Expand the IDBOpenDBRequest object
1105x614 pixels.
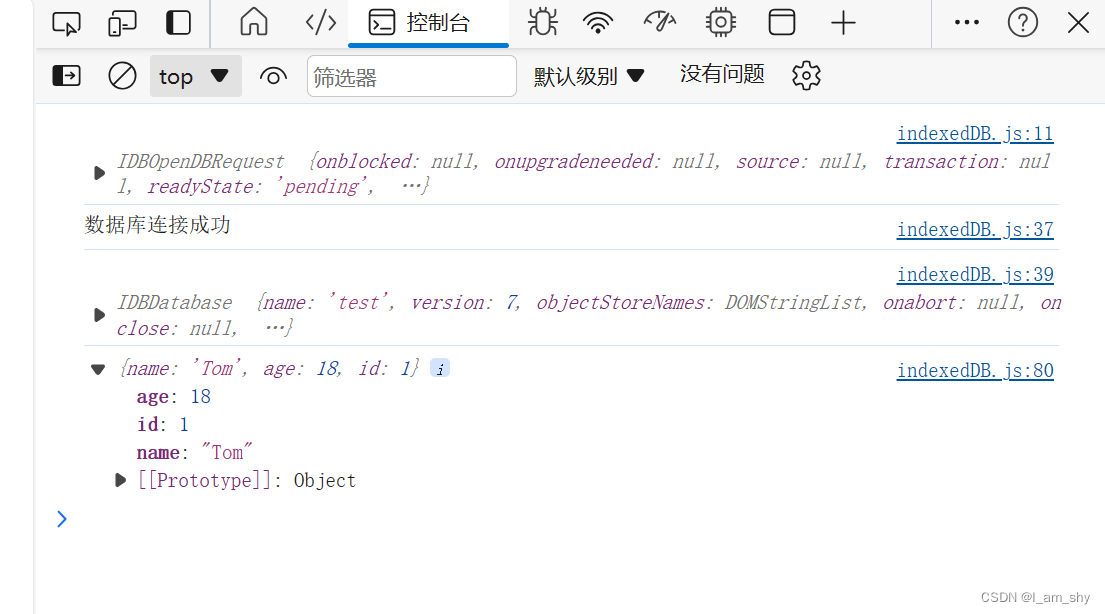[97, 172]
